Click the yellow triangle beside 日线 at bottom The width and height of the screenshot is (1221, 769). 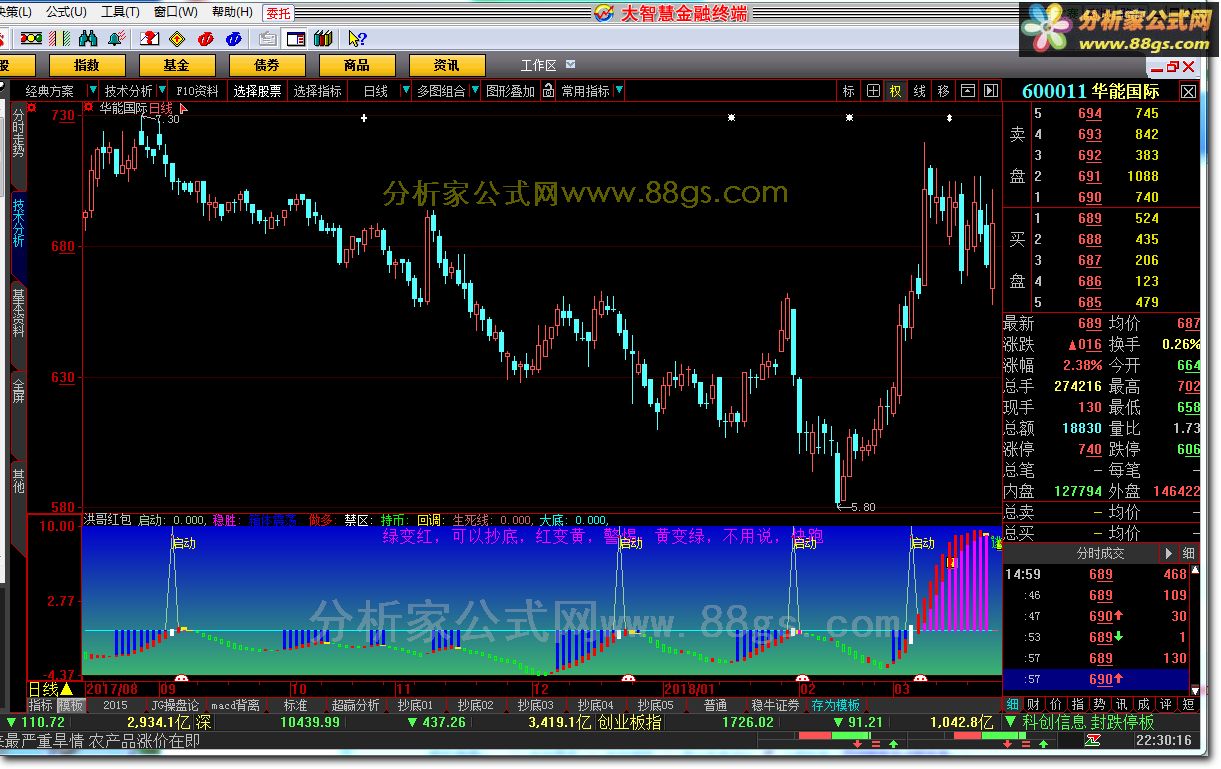click(x=66, y=689)
